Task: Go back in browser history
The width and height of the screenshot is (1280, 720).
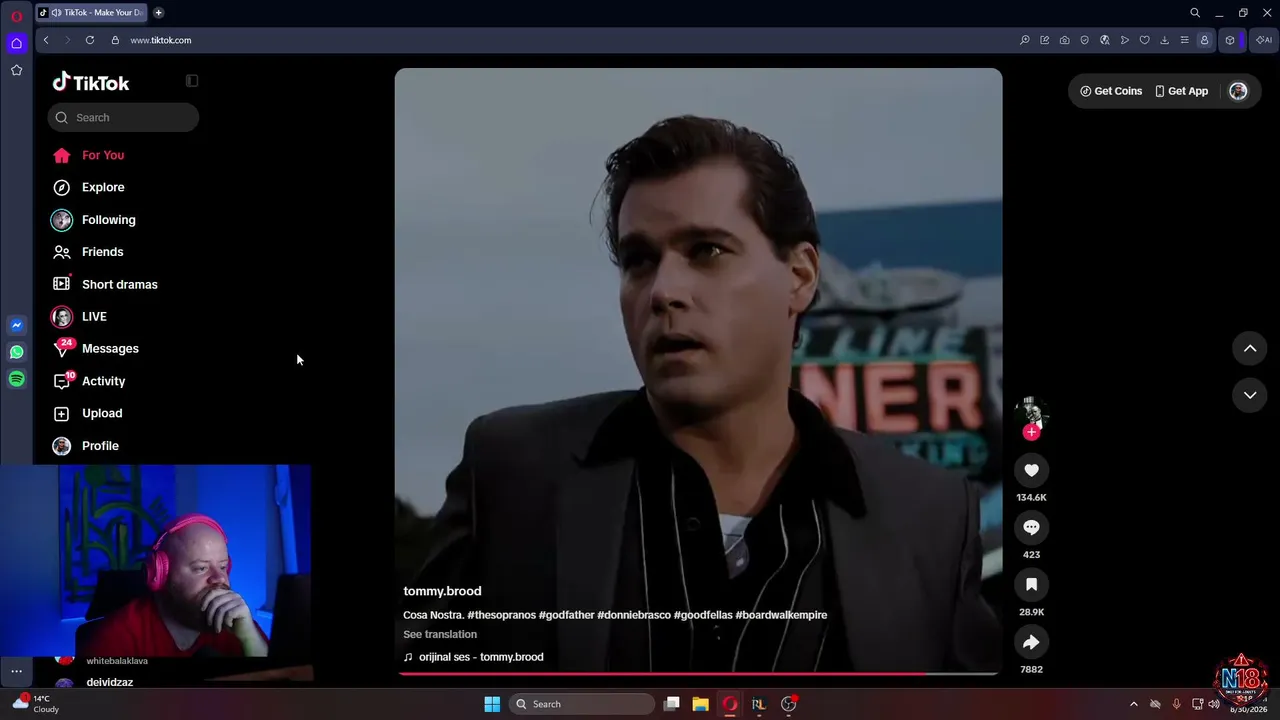Action: 46,40
